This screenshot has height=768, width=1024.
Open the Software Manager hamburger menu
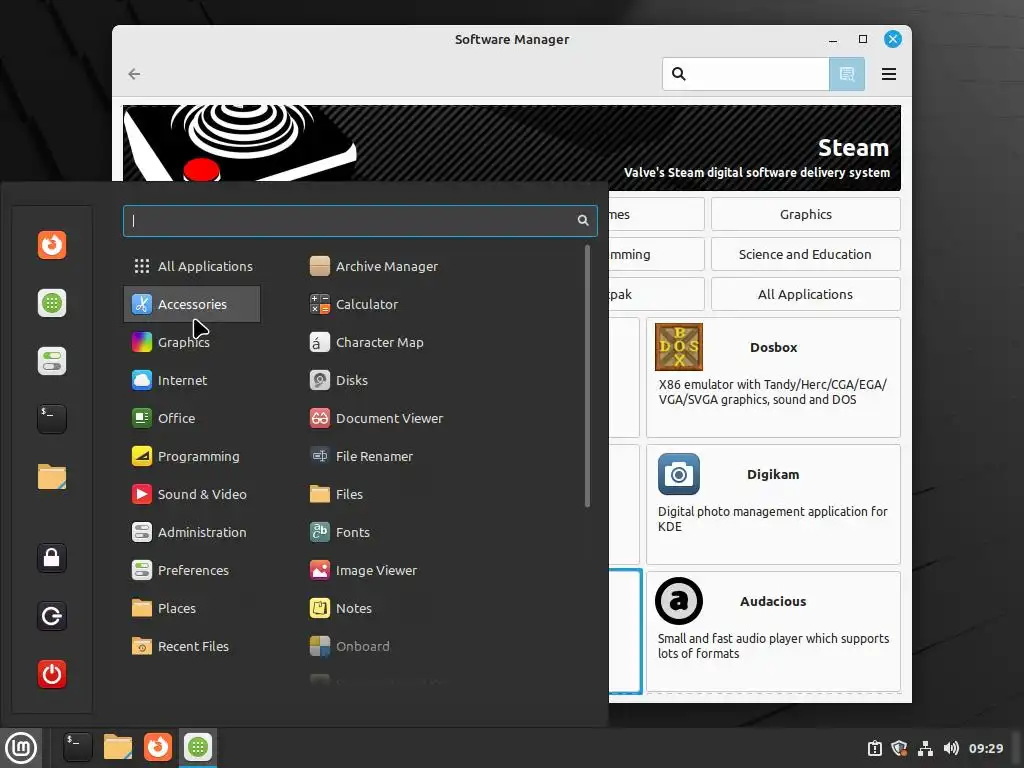[x=888, y=74]
